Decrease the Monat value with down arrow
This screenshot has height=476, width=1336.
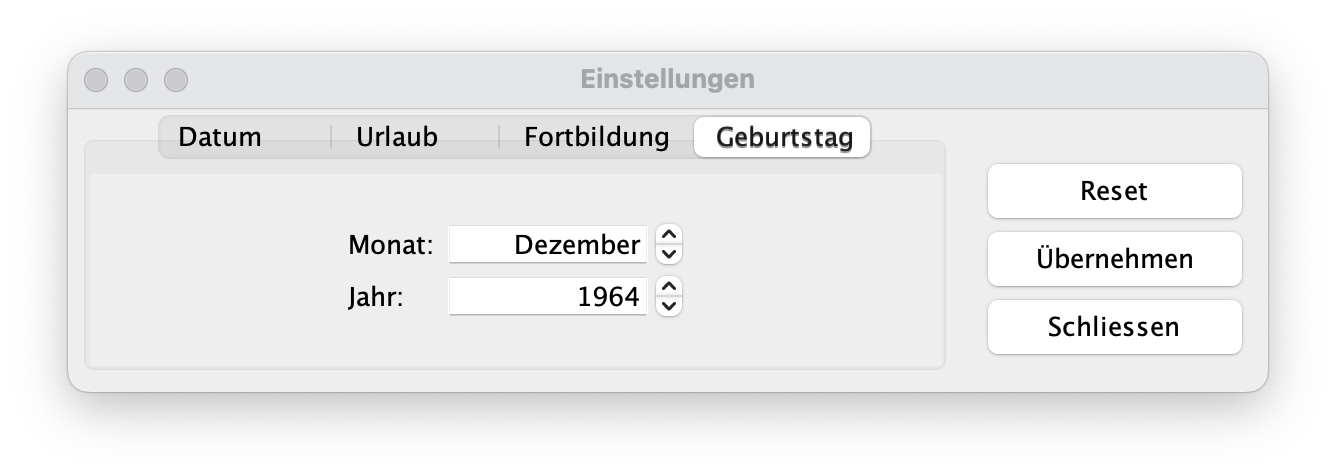click(x=670, y=254)
